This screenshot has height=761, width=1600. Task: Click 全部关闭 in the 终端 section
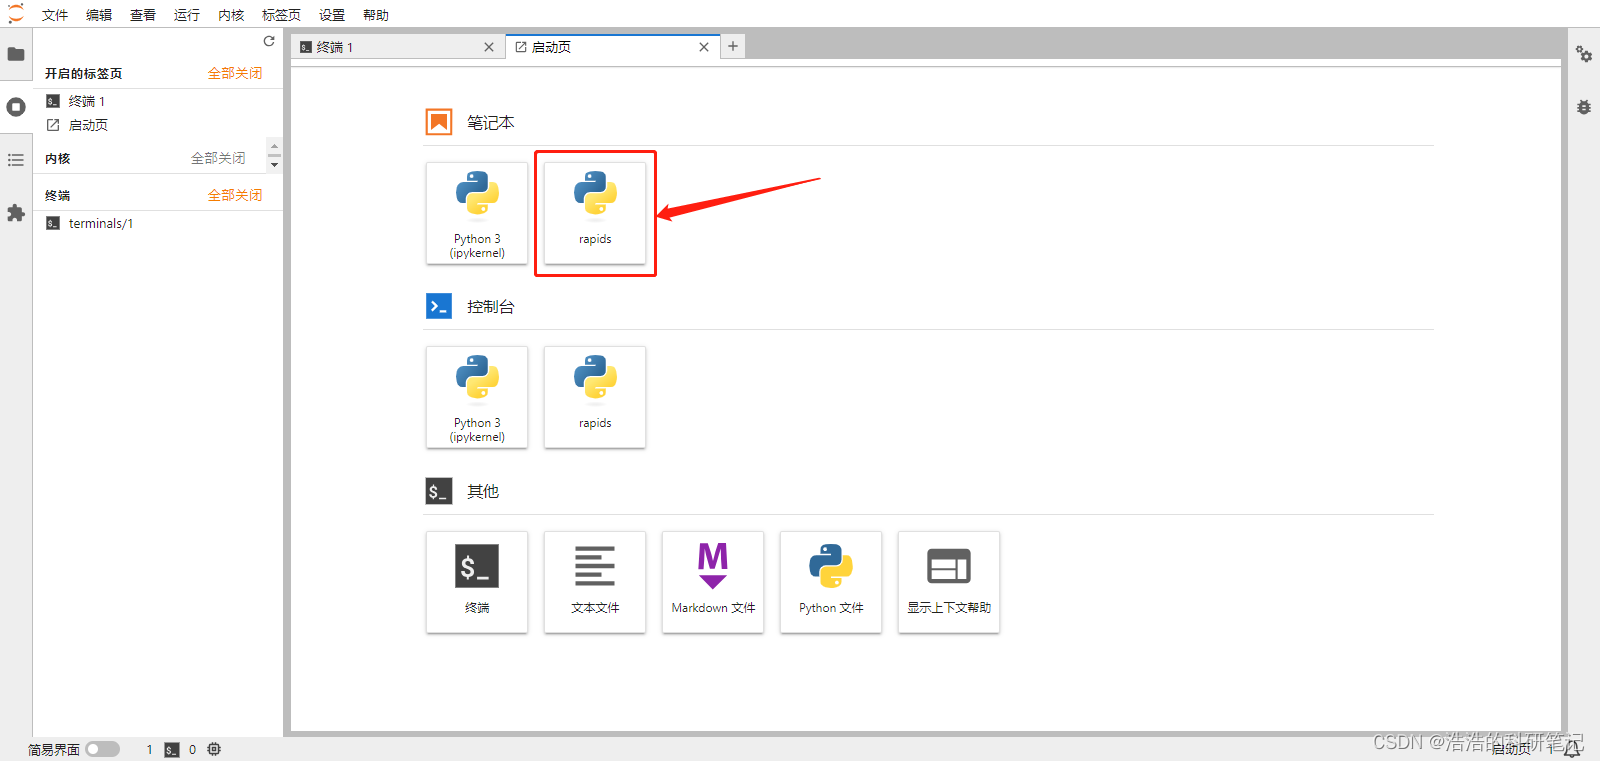coord(235,195)
